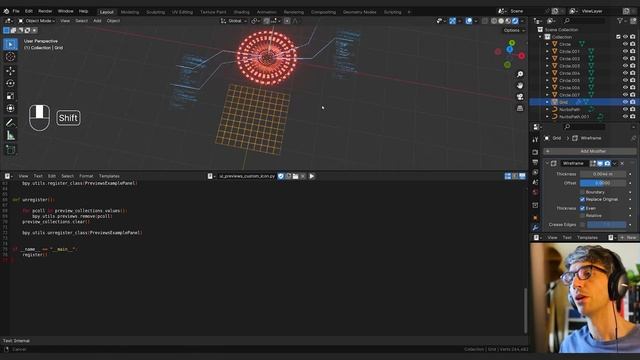This screenshot has width=640, height=360.
Task: Disable rendering of NurbsPath camera icon
Action: point(633,109)
